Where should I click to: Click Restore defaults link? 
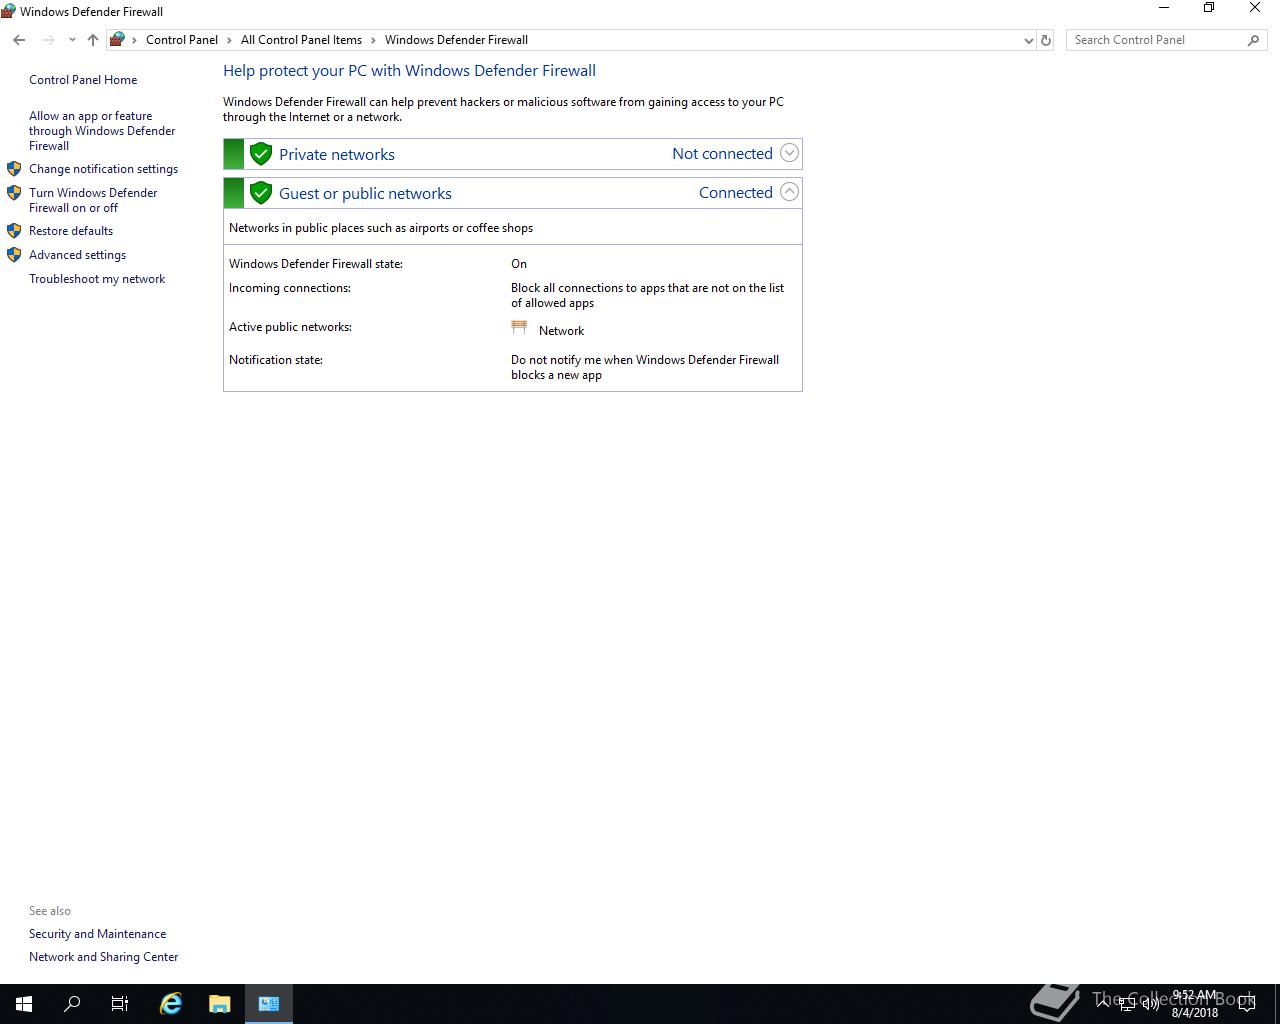tap(71, 231)
